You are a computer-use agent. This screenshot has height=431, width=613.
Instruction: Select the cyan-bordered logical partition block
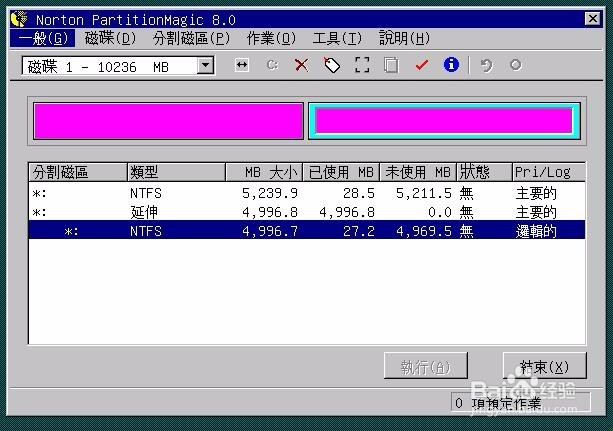[444, 121]
